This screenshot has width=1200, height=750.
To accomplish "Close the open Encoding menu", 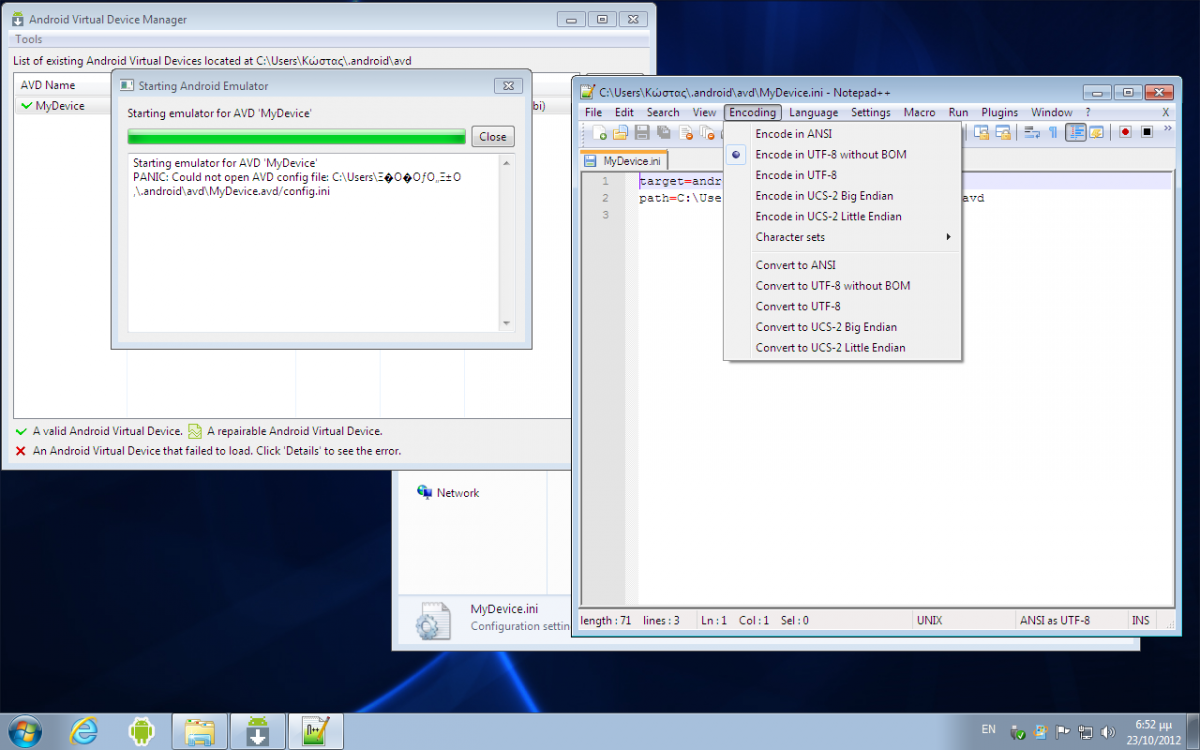I will (752, 113).
